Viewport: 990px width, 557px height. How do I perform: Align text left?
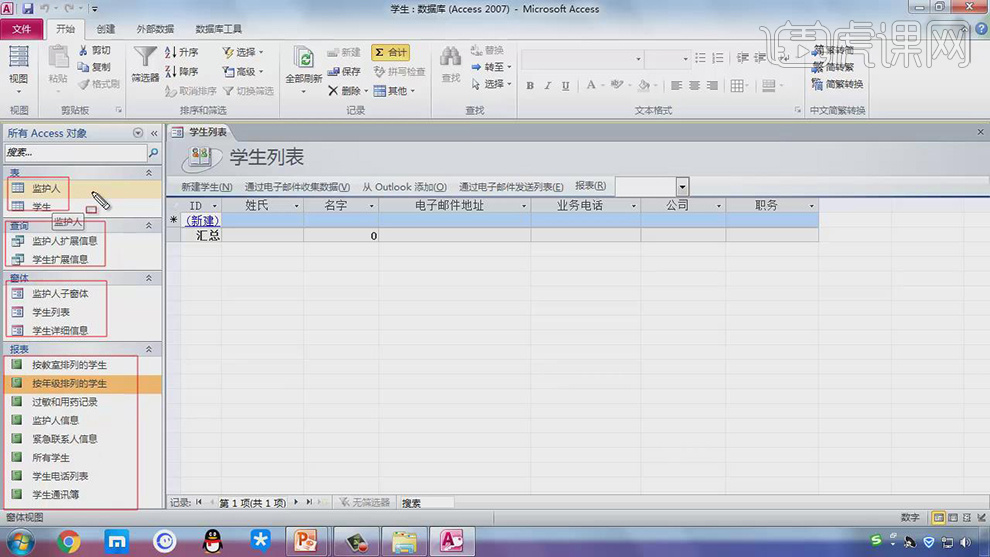[676, 85]
